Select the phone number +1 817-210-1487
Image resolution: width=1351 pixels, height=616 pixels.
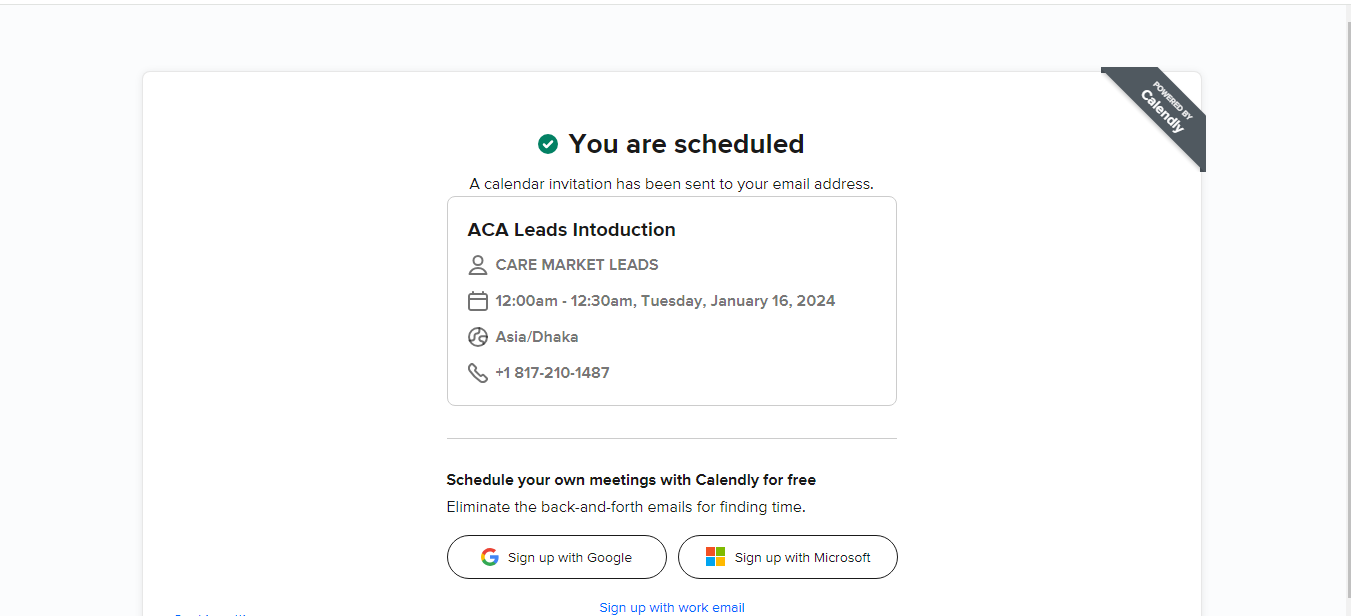click(x=552, y=373)
